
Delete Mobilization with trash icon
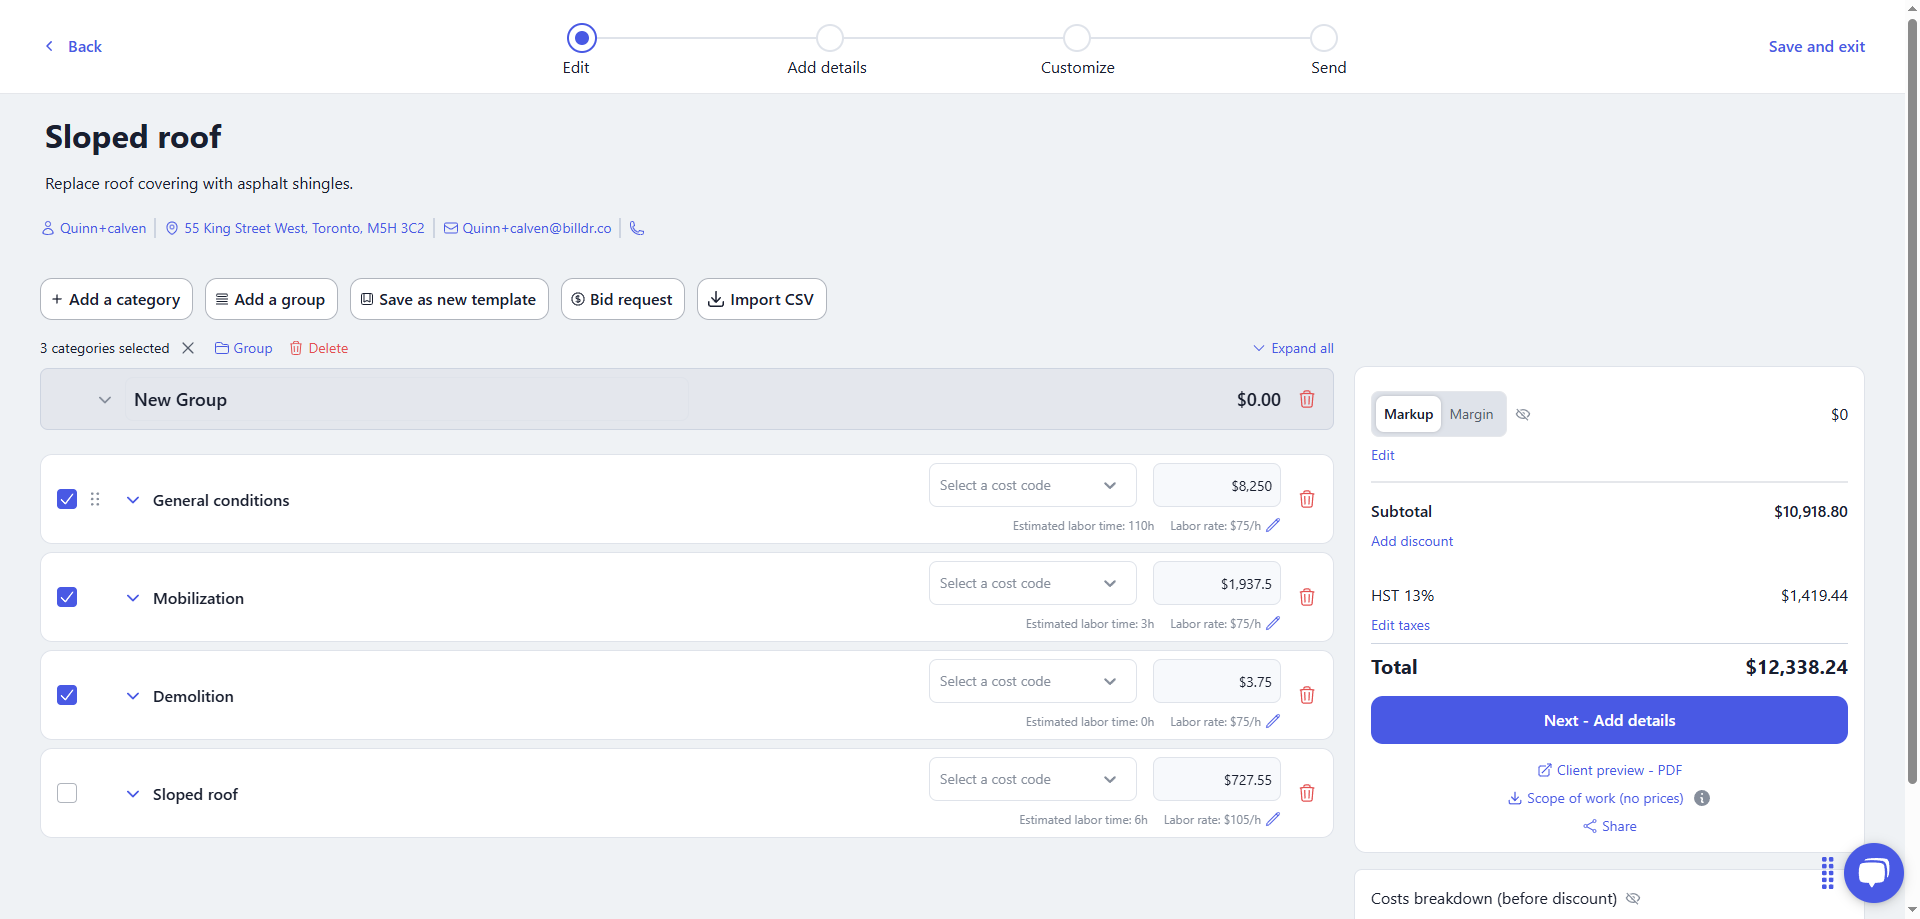pos(1307,597)
